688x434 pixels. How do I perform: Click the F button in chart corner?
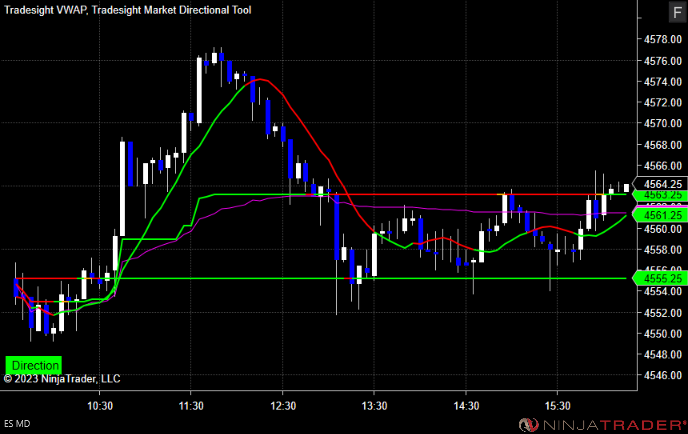click(677, 12)
